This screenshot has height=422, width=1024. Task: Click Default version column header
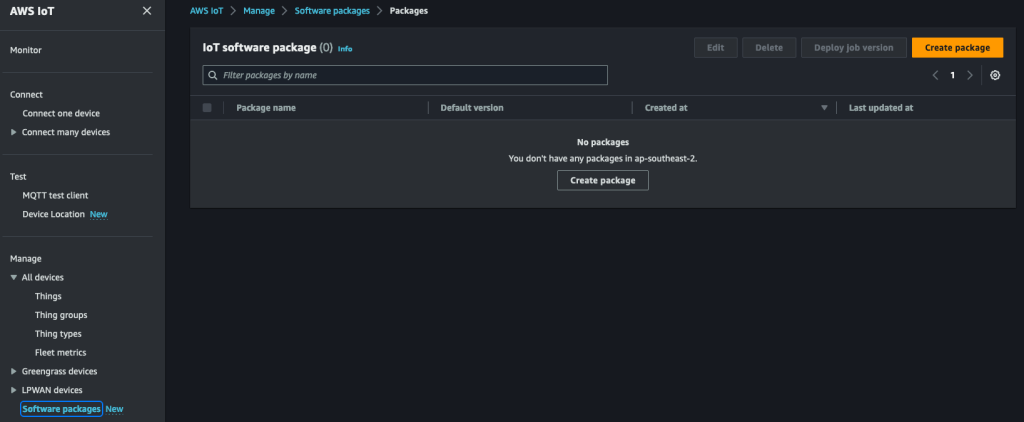click(472, 108)
